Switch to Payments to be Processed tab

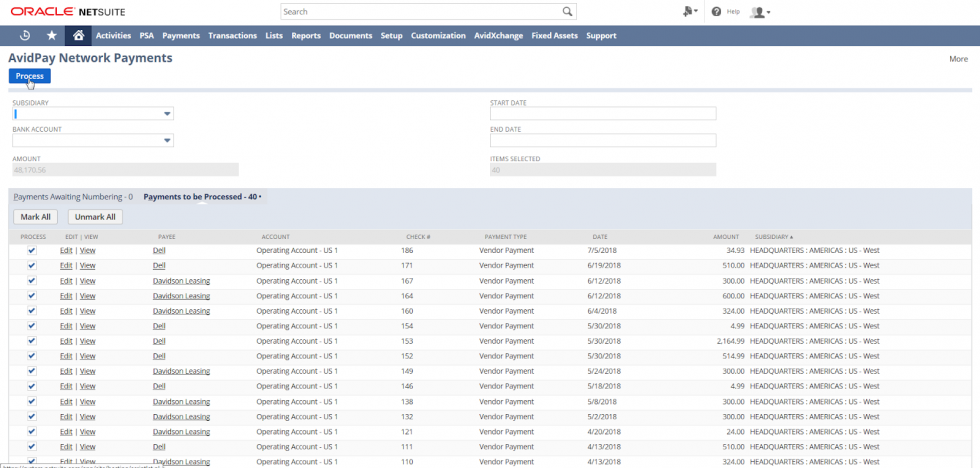[202, 197]
